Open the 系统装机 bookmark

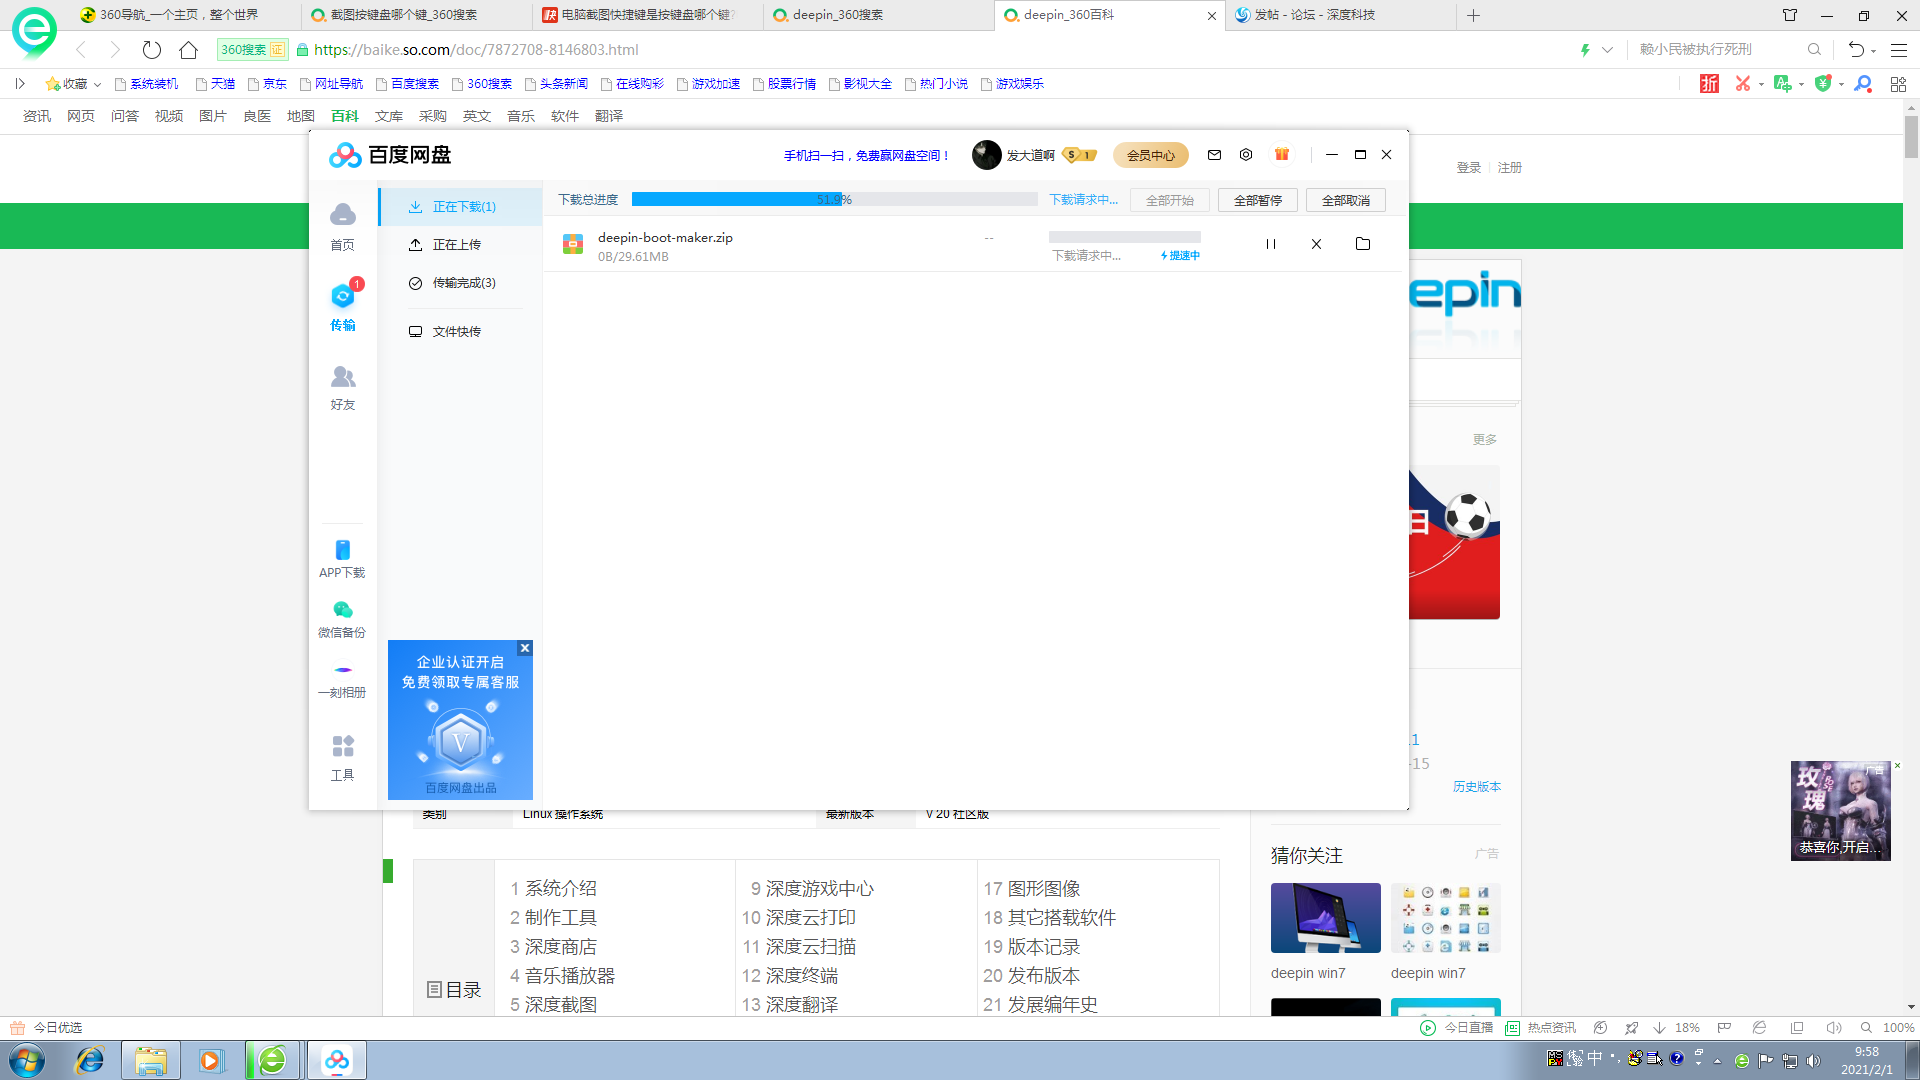[146, 84]
